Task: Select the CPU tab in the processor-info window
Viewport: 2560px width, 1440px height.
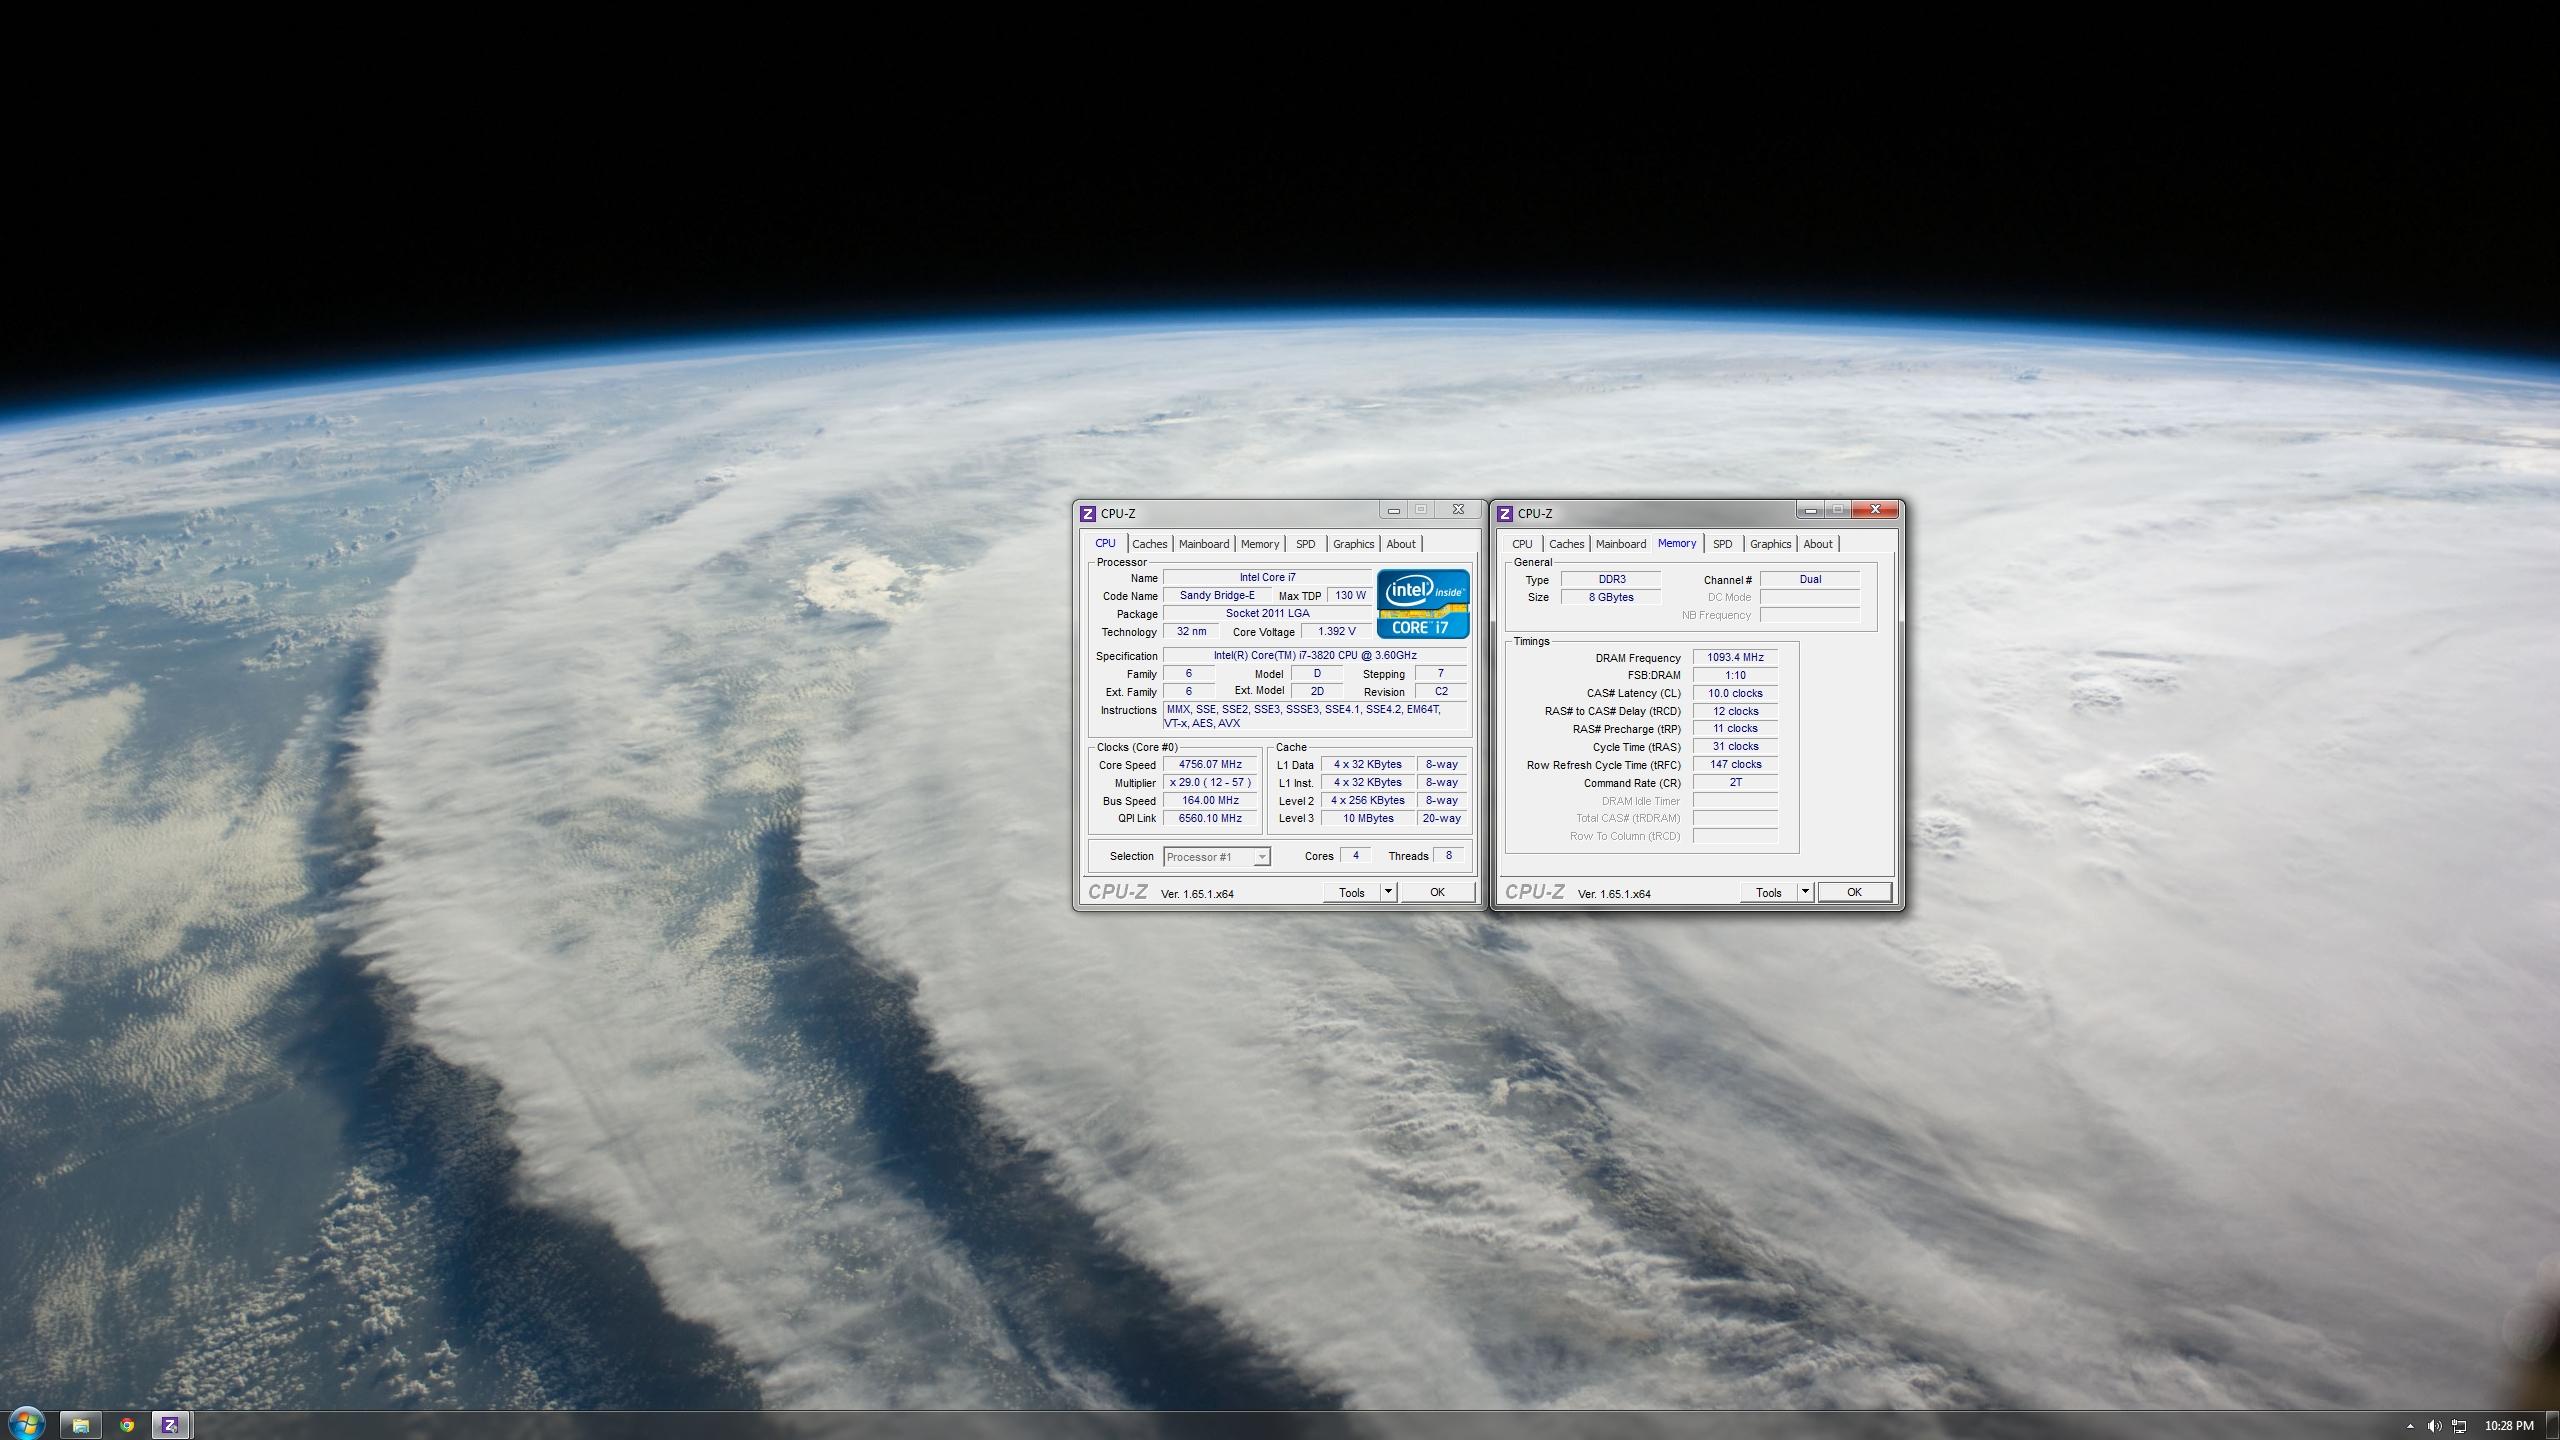Action: 1105,544
